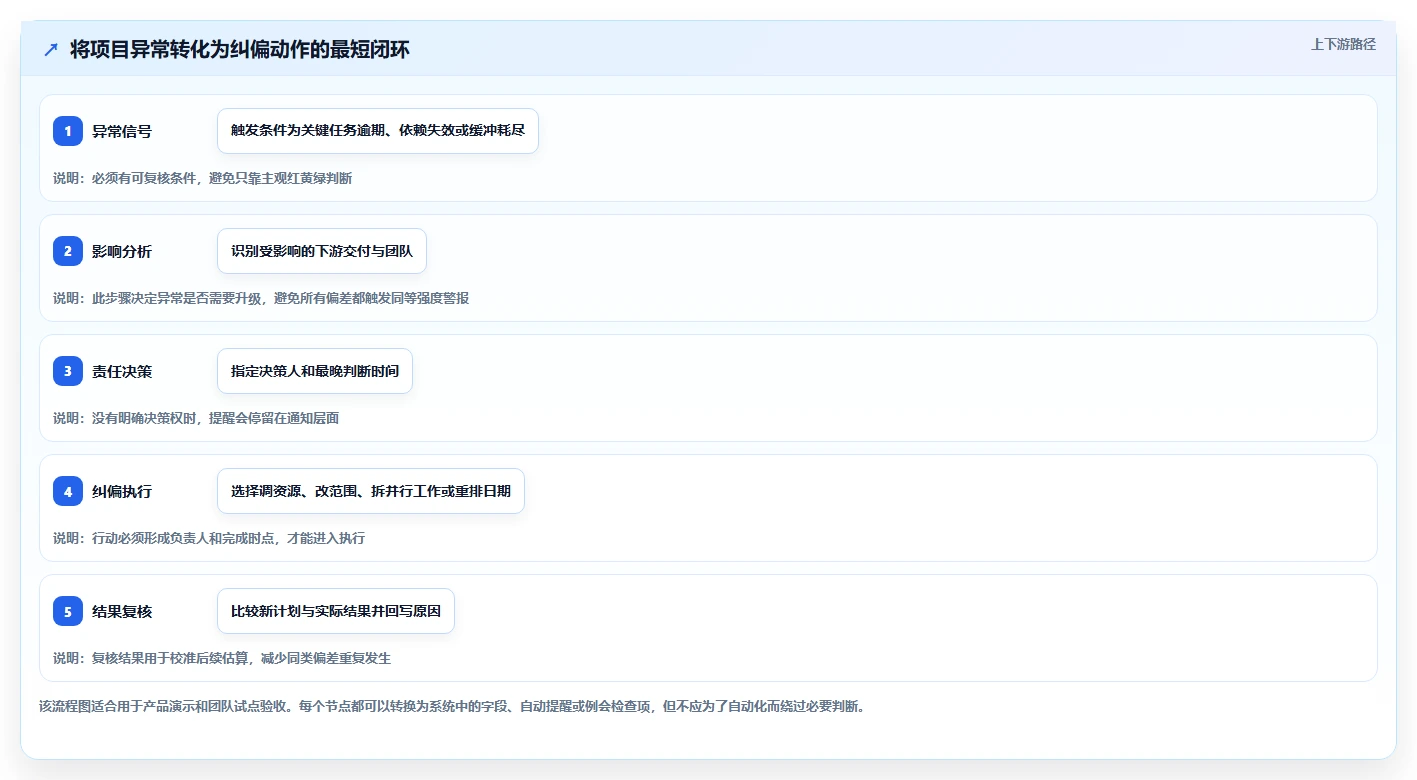Viewport: 1417px width, 780px height.
Task: Click the note 必须有可复核条件
Action: click(203, 178)
